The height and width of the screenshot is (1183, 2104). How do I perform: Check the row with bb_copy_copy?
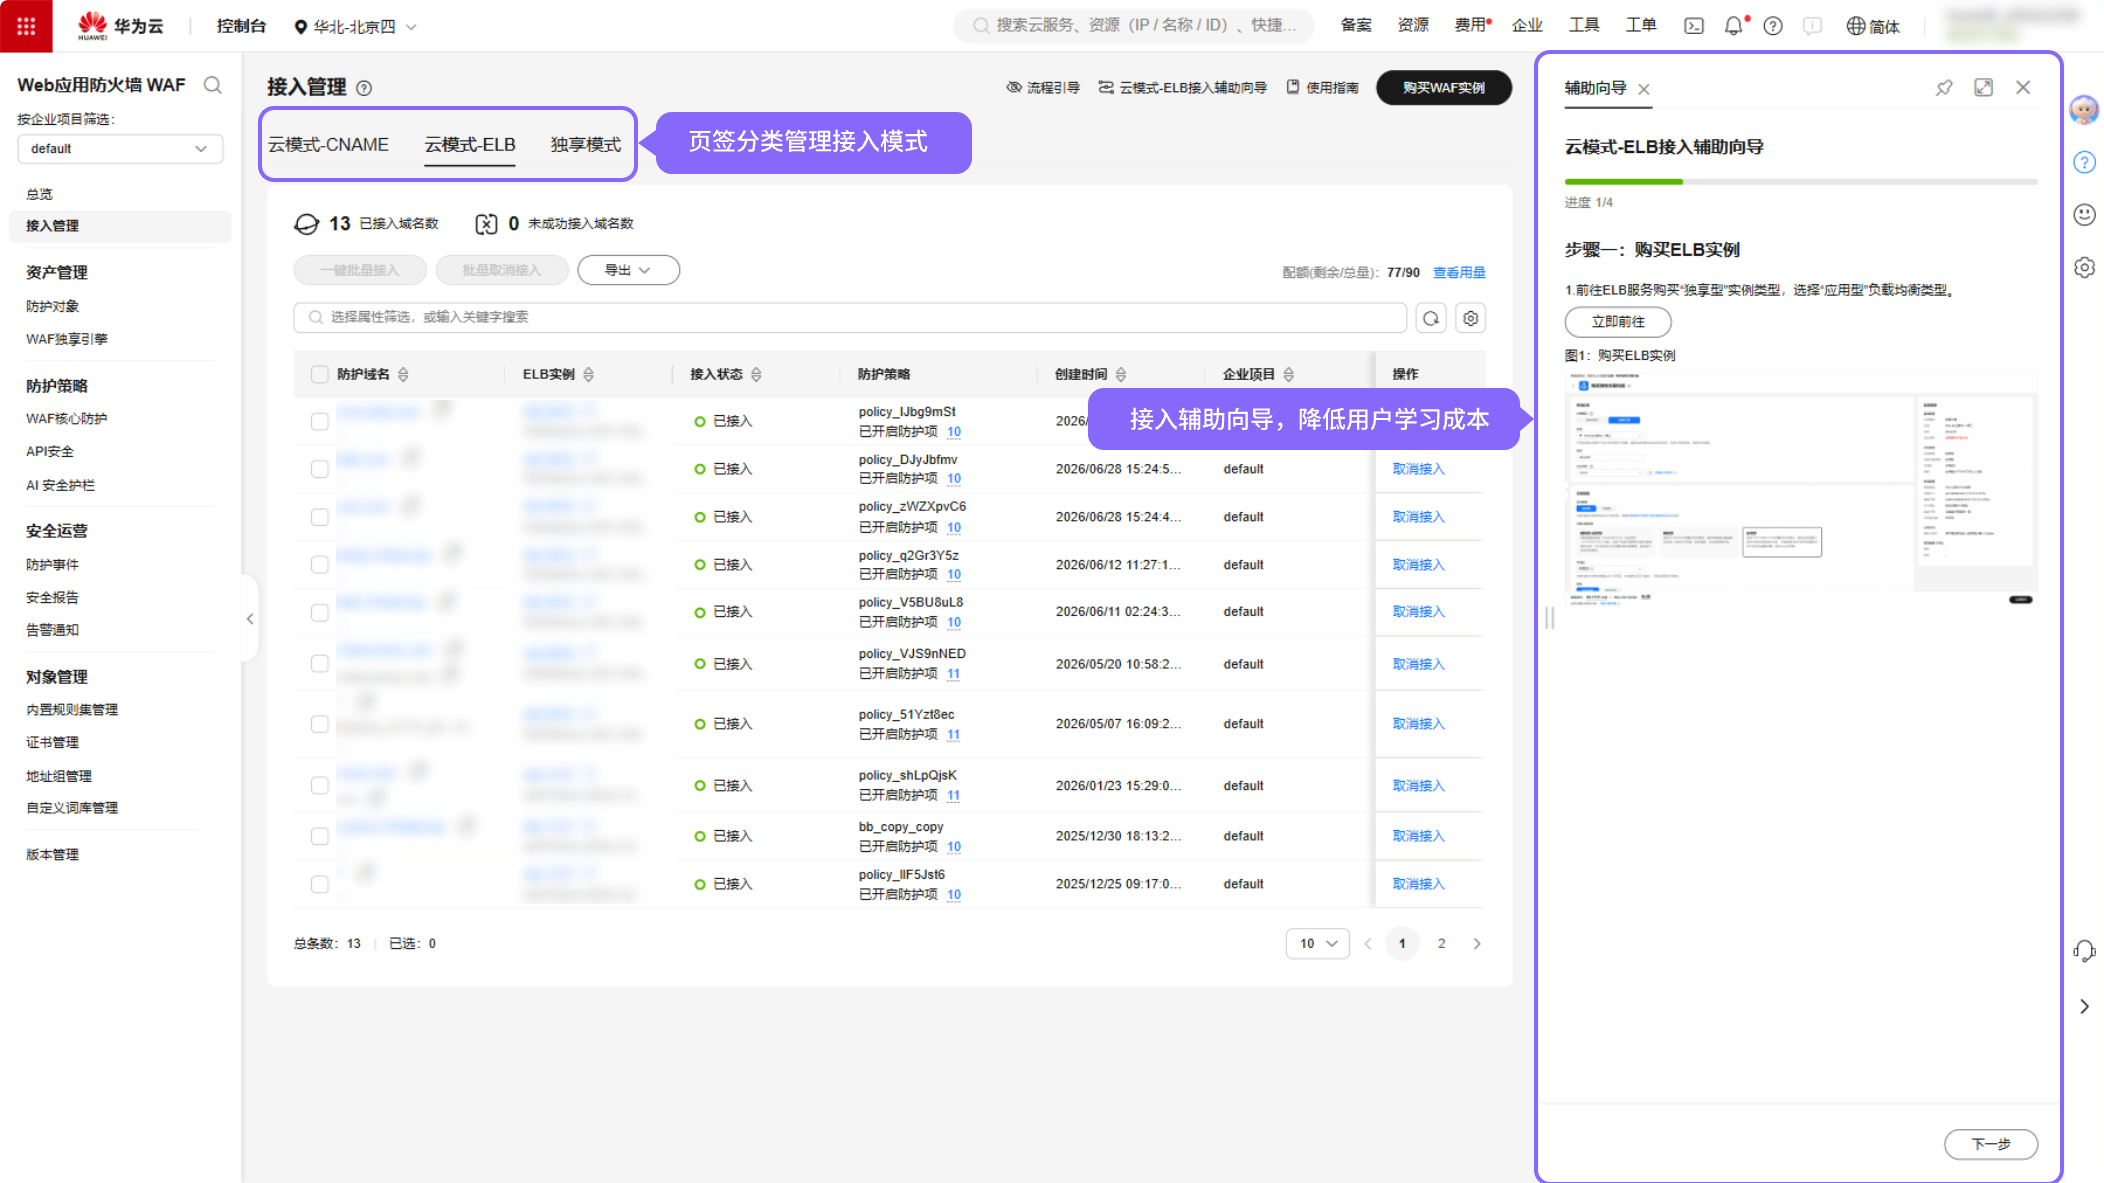point(320,836)
